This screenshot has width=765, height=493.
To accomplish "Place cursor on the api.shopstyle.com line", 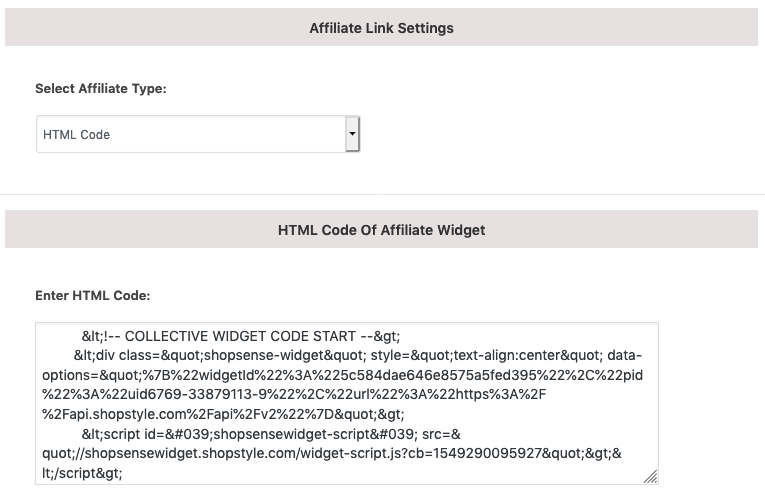I will [x=223, y=414].
